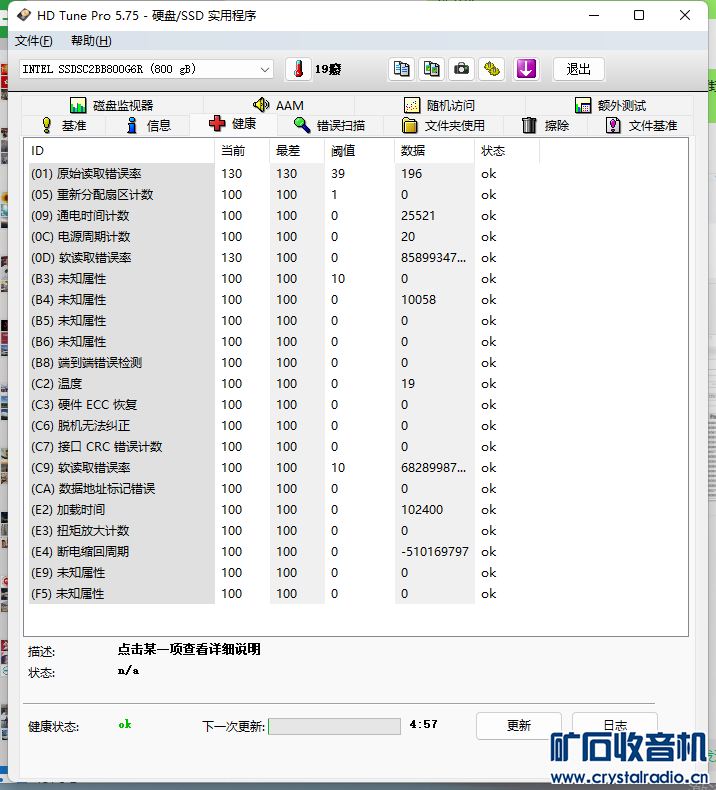Image resolution: width=716 pixels, height=790 pixels.
Task: Select the (0D) 软读取错误率 row
Action: coord(284,258)
